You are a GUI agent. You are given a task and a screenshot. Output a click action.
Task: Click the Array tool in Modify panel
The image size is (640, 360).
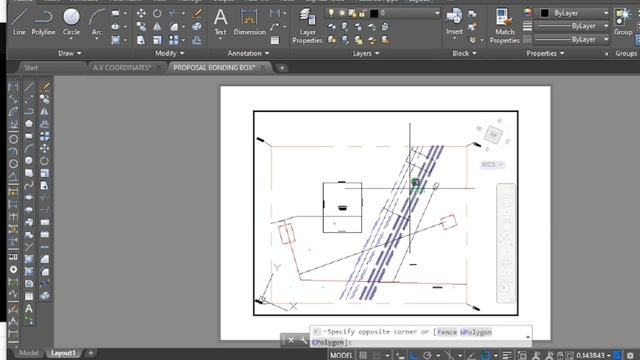coord(174,40)
